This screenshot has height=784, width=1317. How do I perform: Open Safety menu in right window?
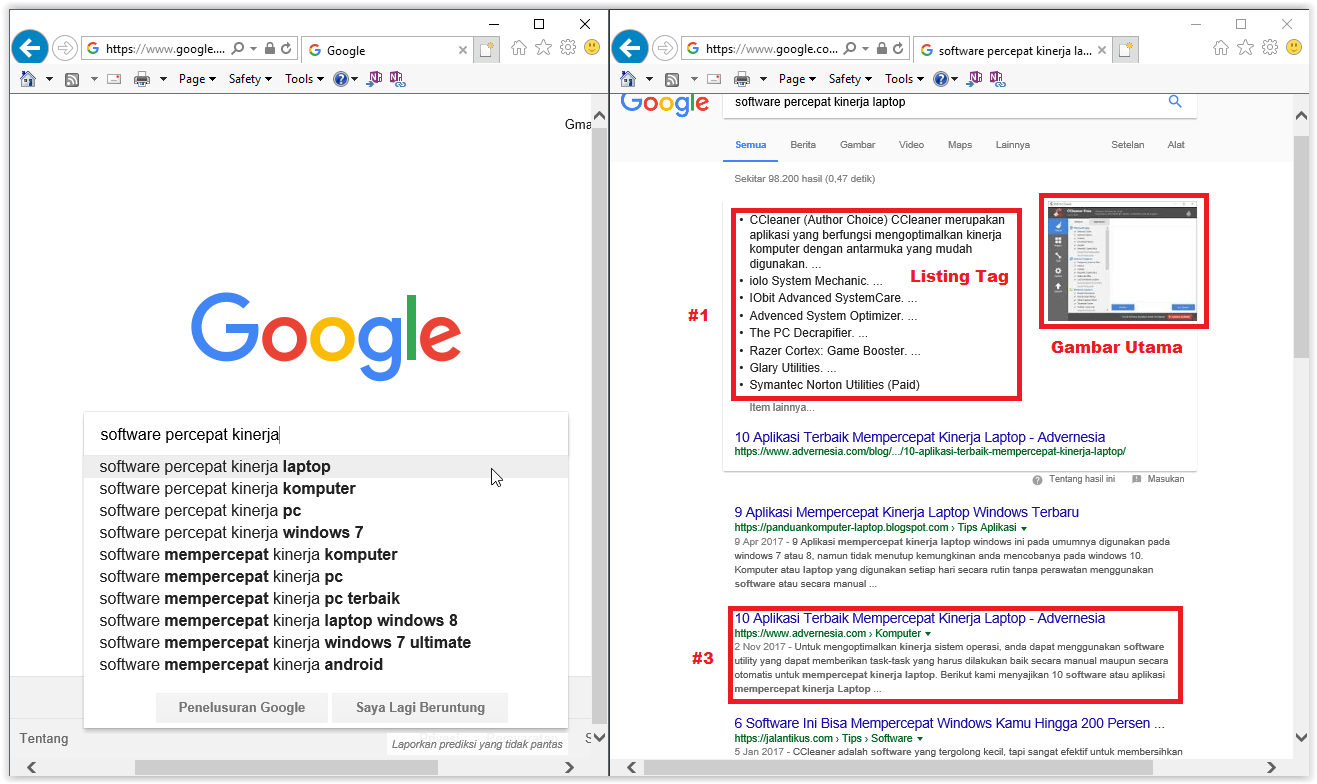pos(850,79)
